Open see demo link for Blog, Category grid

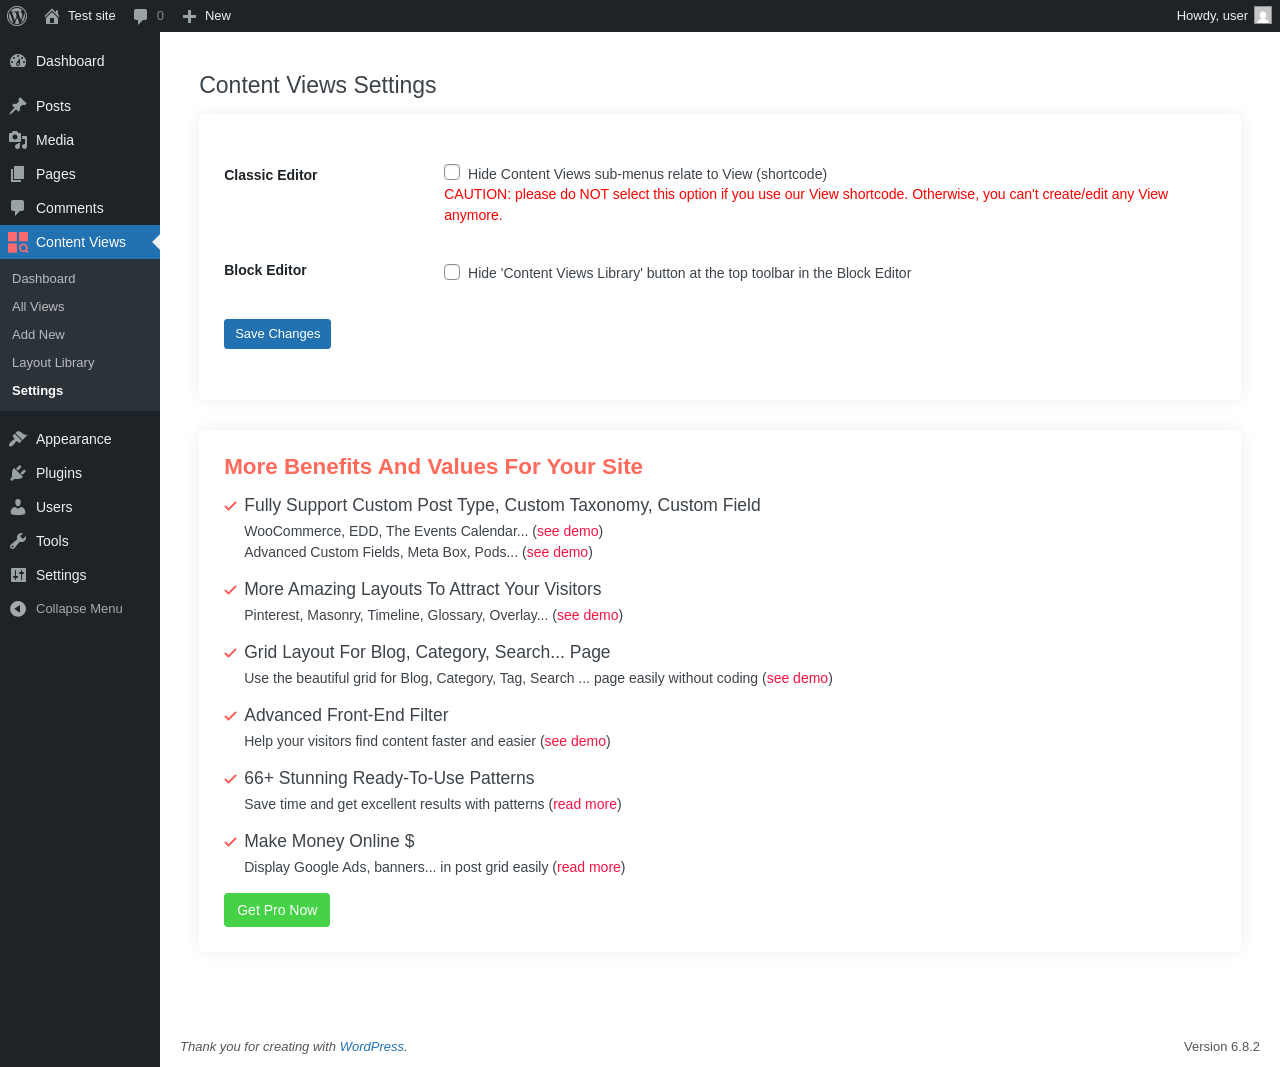798,678
